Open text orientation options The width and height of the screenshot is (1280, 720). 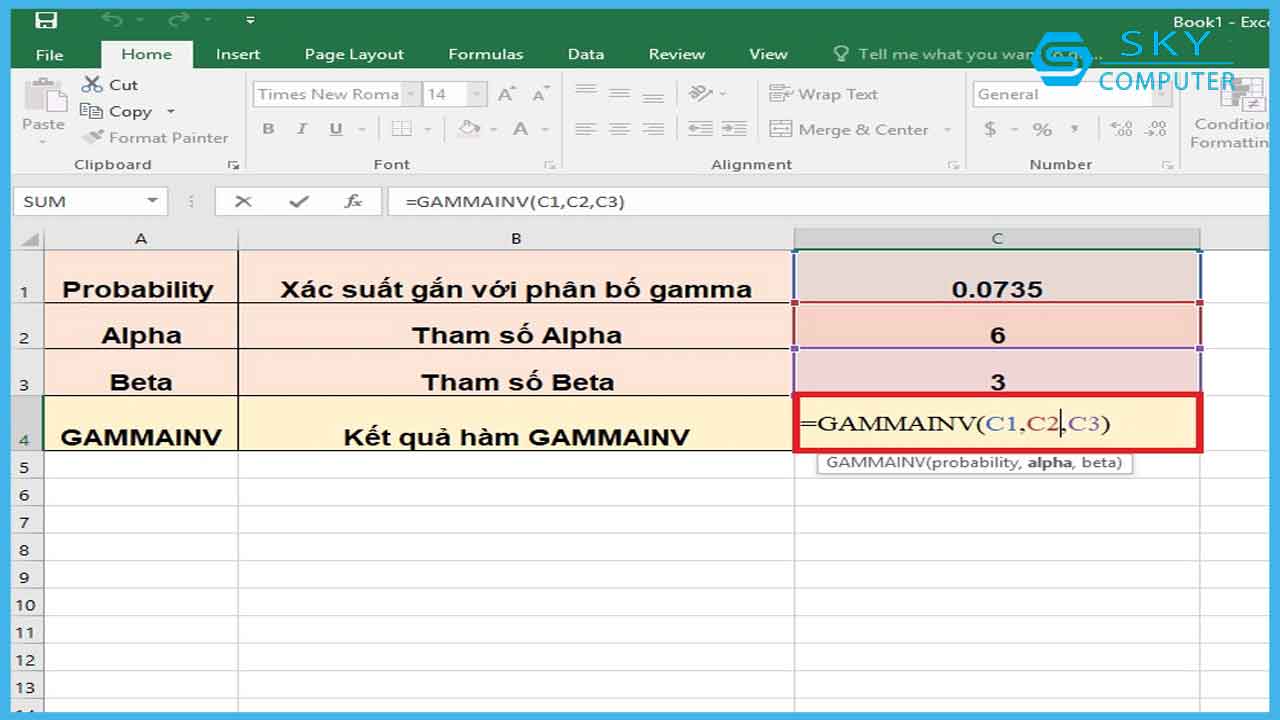[707, 93]
